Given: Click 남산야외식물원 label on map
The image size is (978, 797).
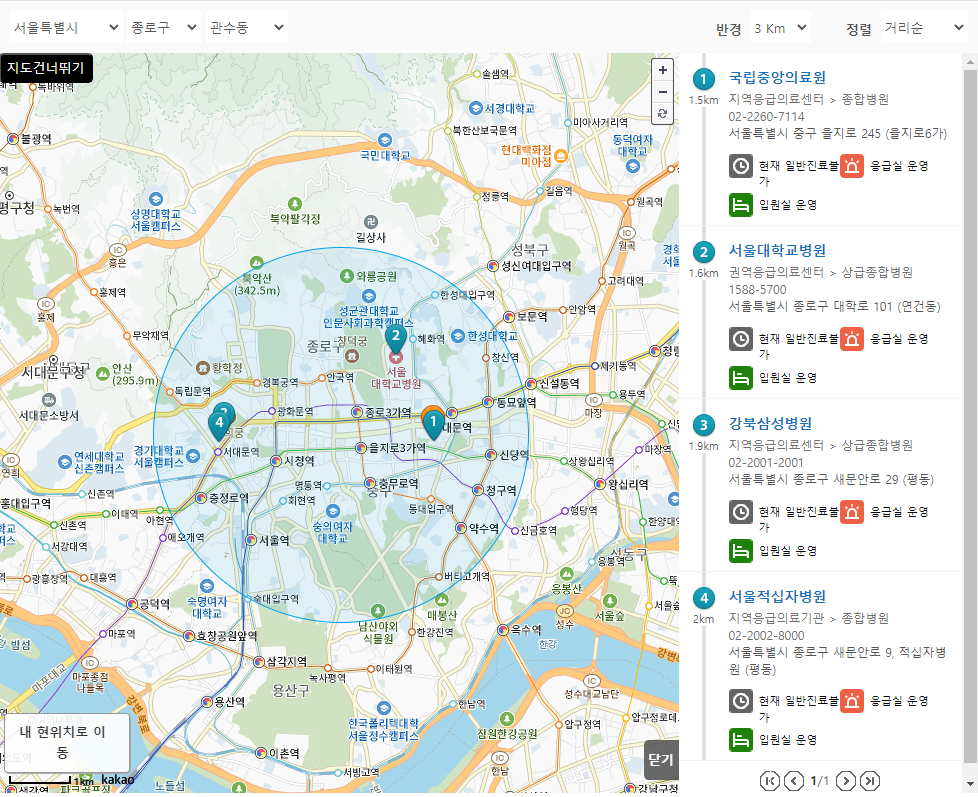Looking at the screenshot, I should (x=378, y=632).
